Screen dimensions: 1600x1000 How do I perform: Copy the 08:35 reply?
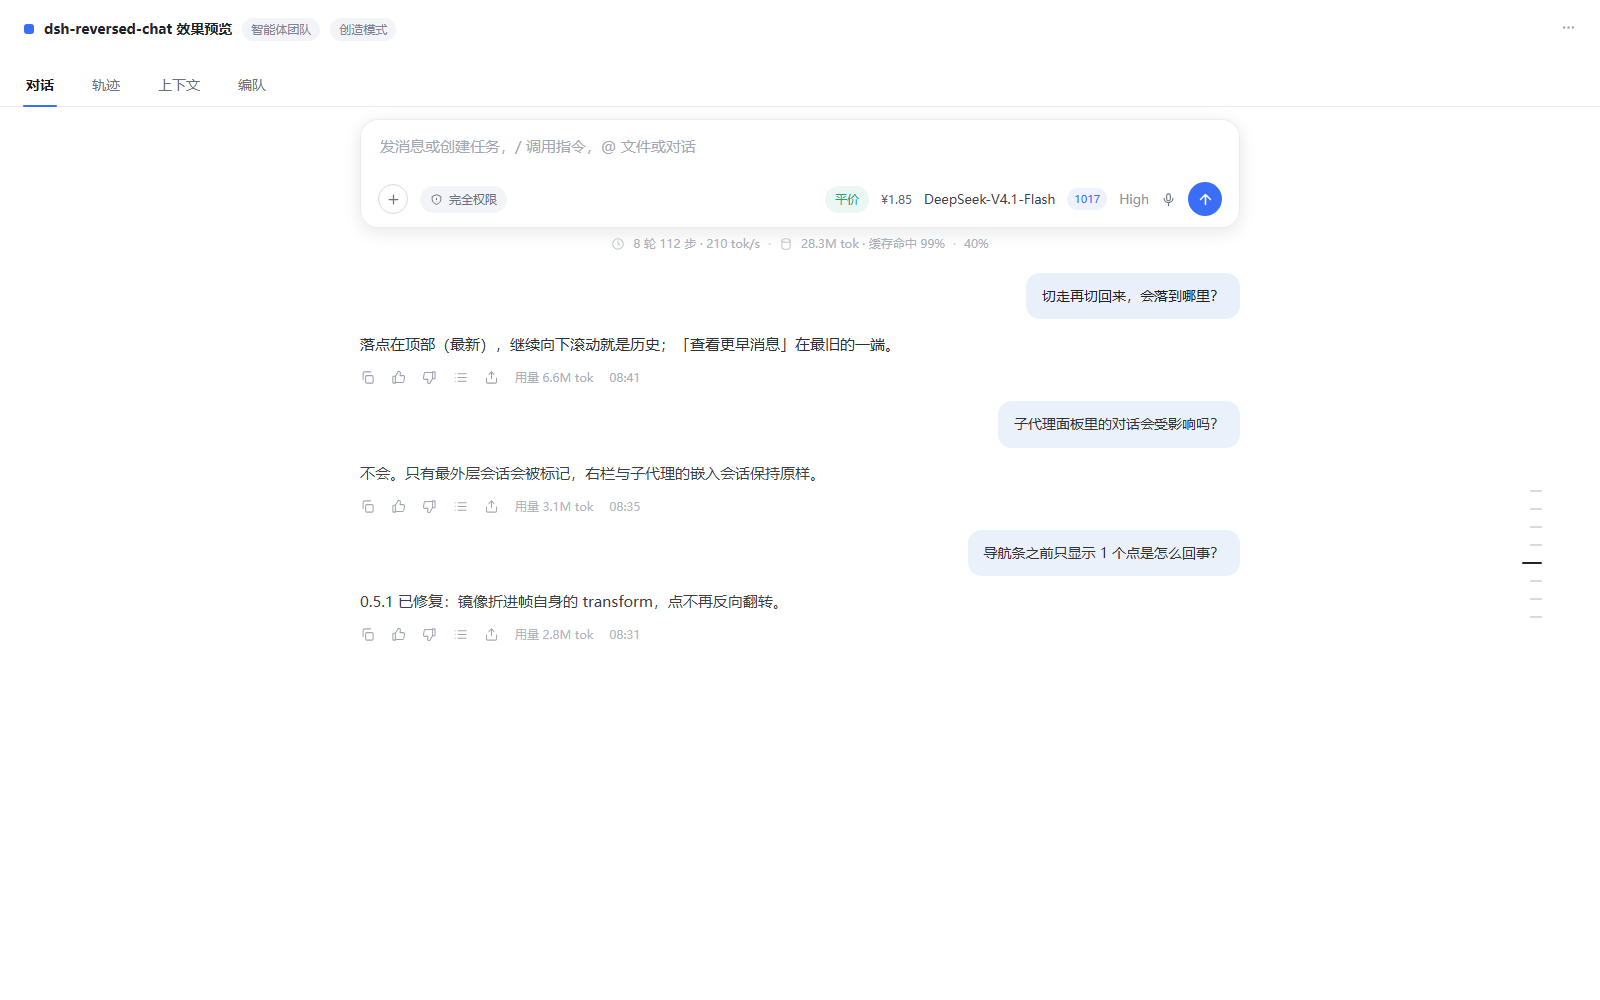click(368, 507)
